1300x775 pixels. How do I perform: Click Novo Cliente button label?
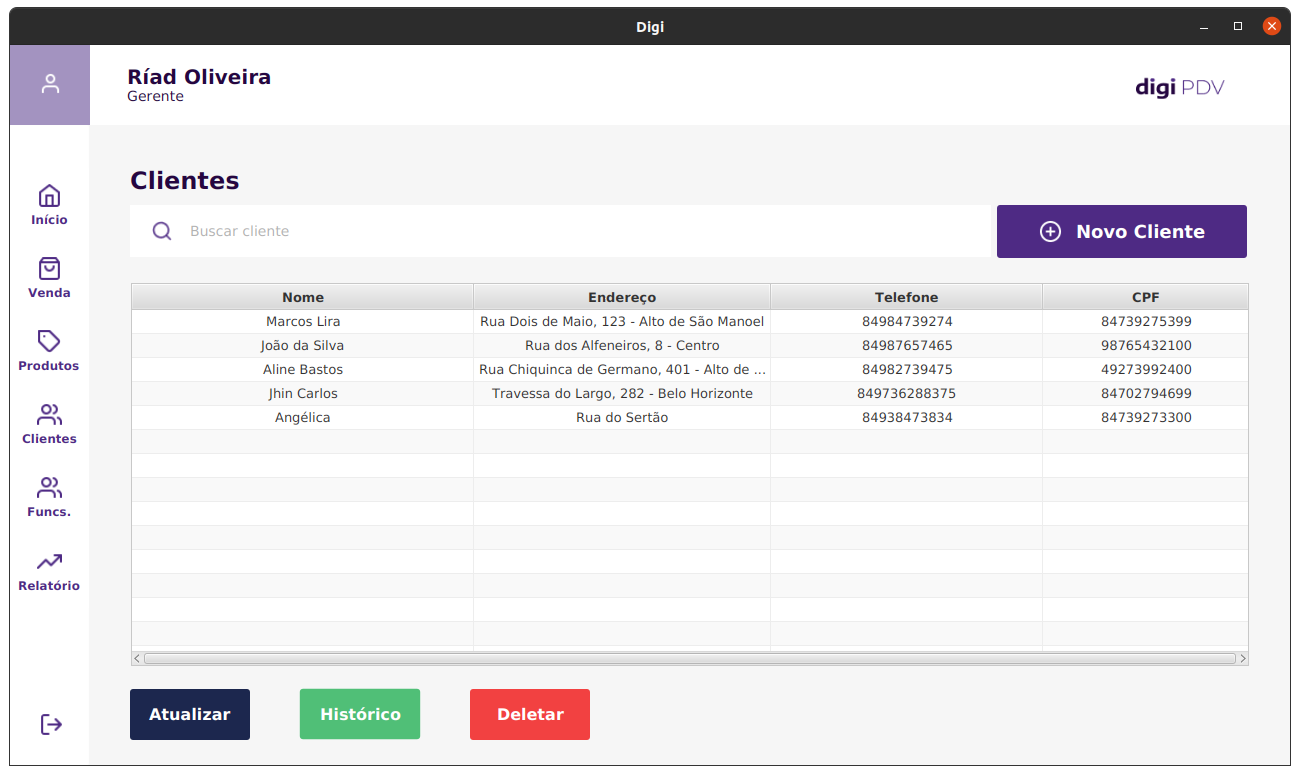coord(1140,231)
